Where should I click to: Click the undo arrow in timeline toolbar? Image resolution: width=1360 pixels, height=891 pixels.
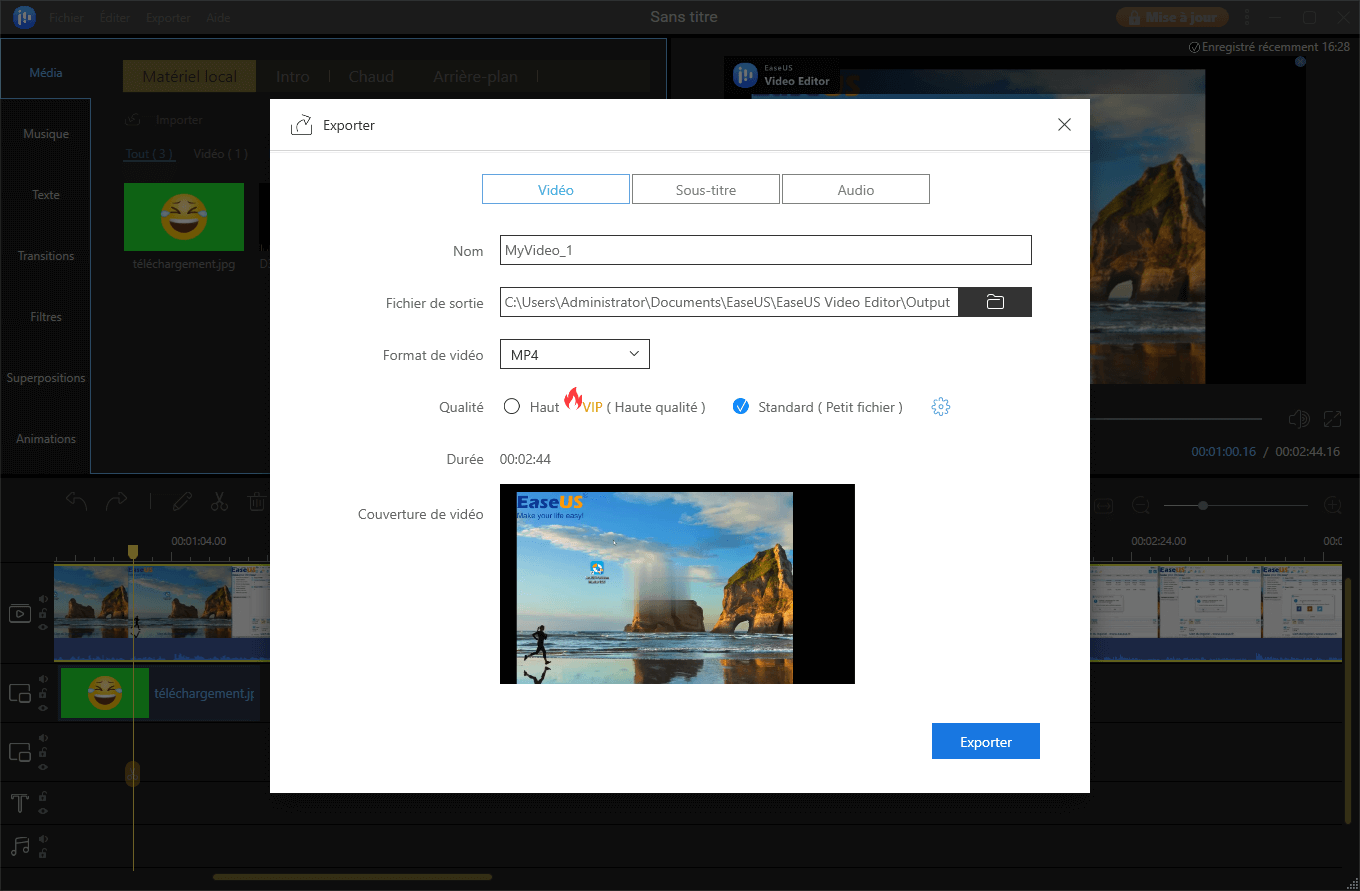click(x=77, y=501)
